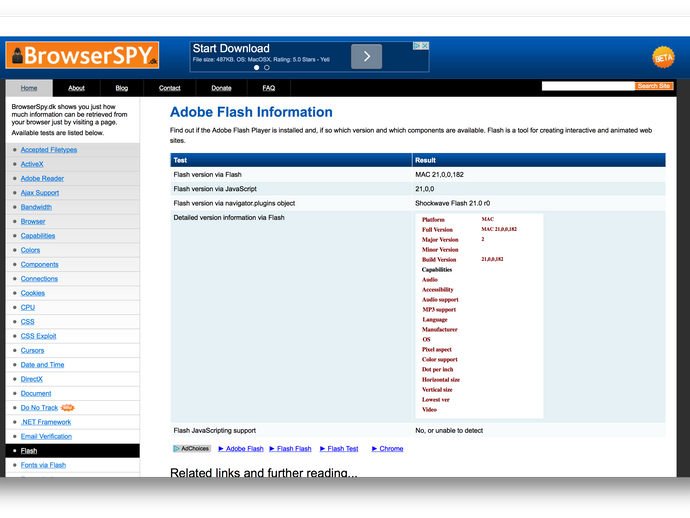690x518 pixels.
Task: Click the Flash JavaScripting support row label
Action: coord(215,430)
